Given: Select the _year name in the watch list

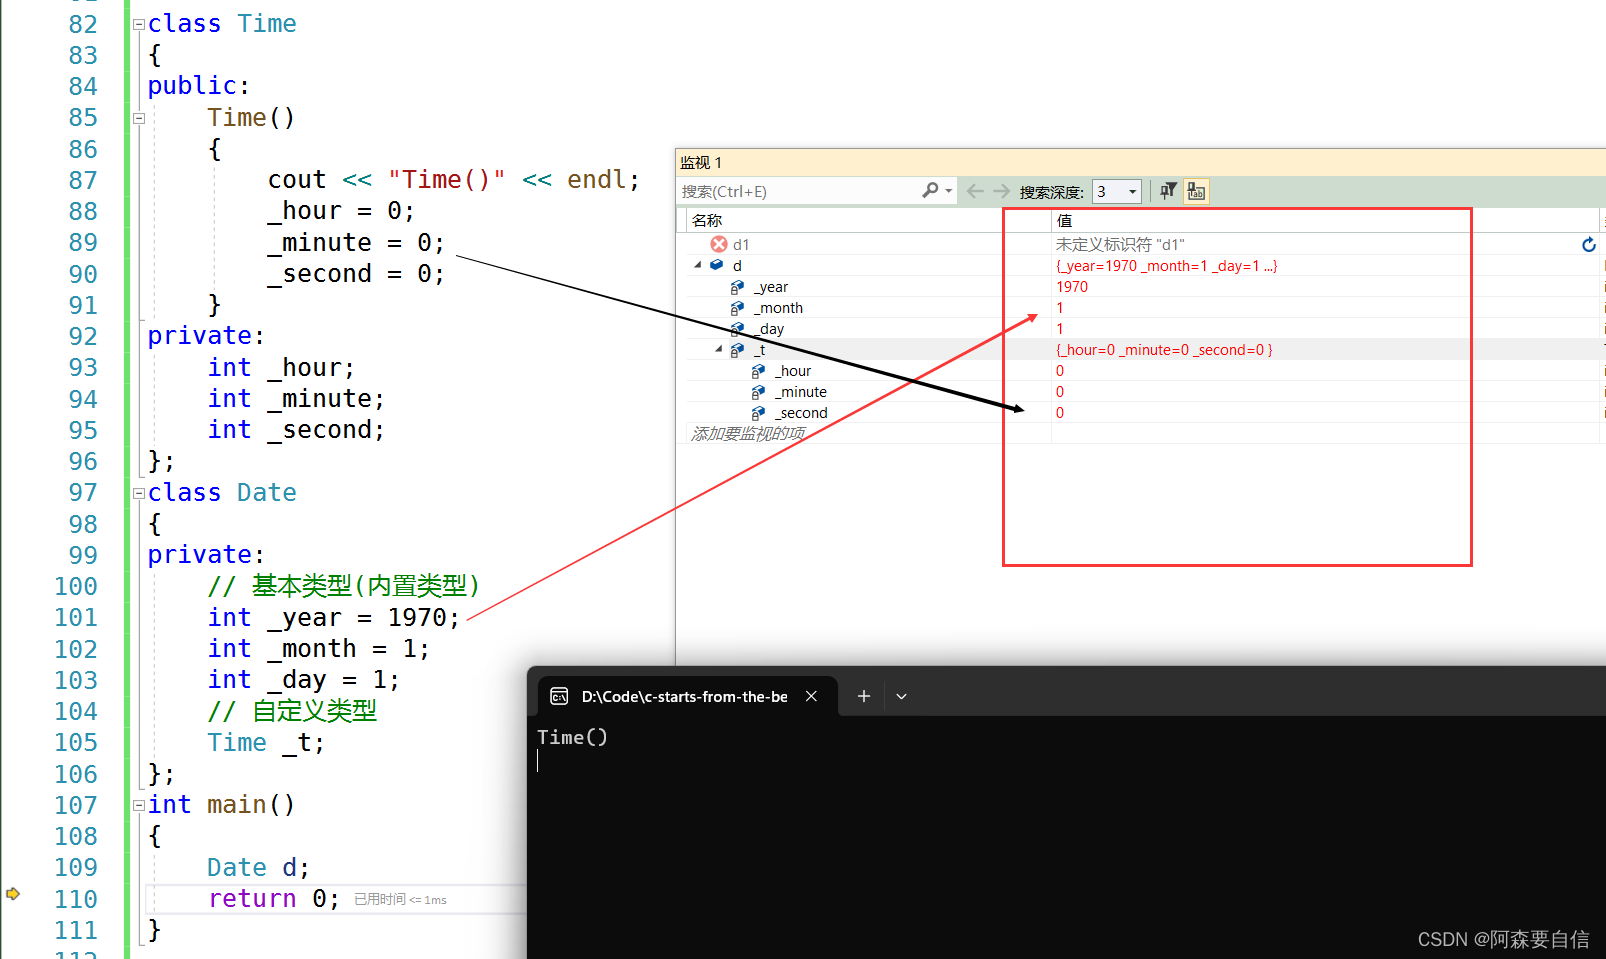Looking at the screenshot, I should tap(771, 287).
